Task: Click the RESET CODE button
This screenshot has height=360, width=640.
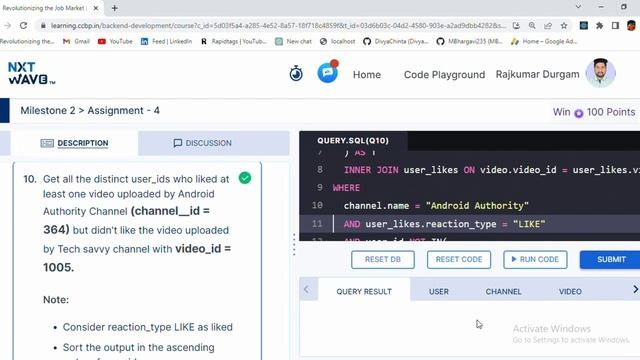Action: point(459,260)
